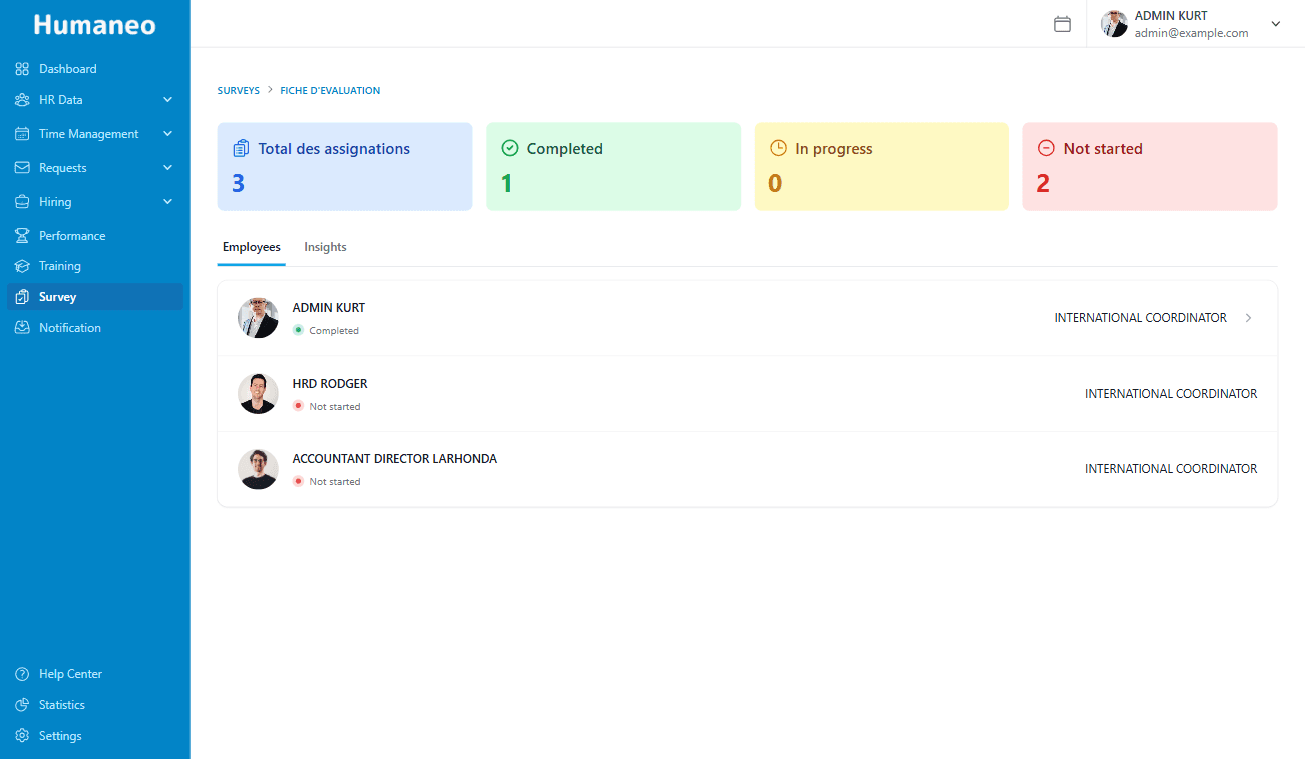Click the HR Data people icon
The width and height of the screenshot is (1305, 759).
click(x=22, y=100)
